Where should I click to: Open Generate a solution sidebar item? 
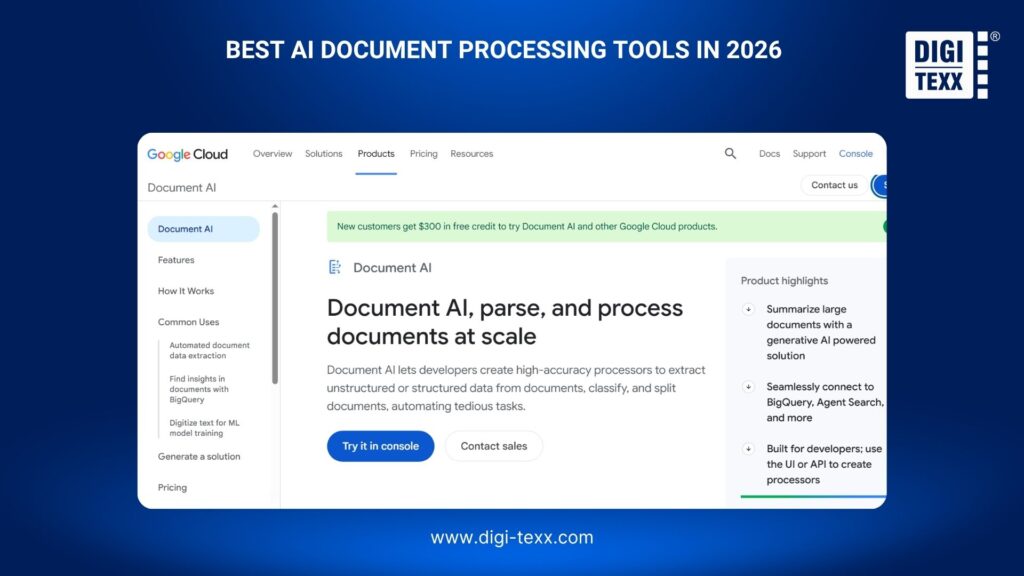point(199,456)
